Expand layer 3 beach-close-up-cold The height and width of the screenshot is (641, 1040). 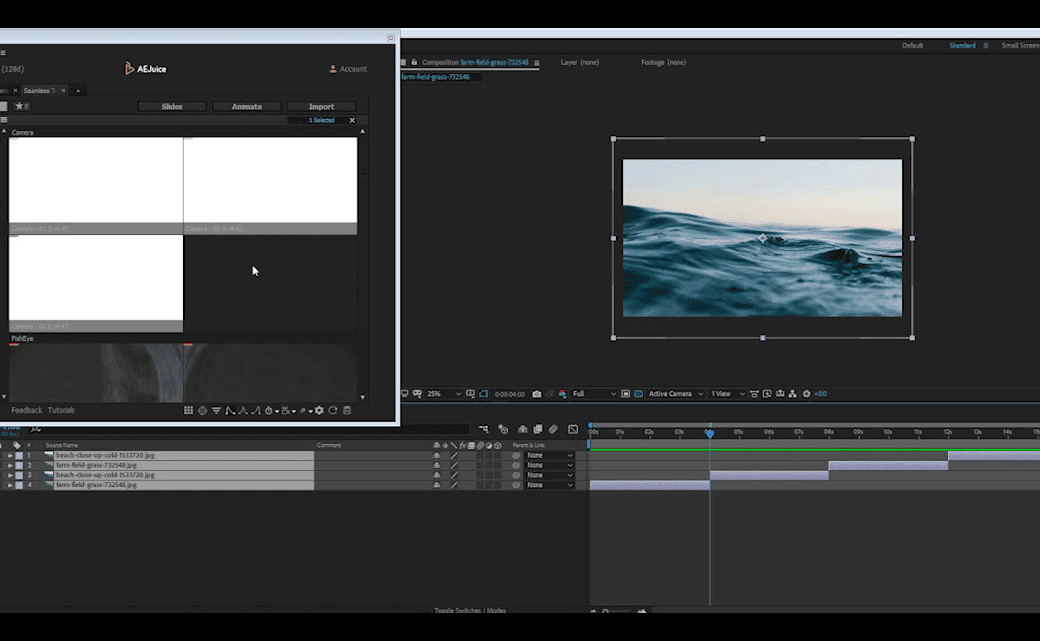tap(9, 476)
